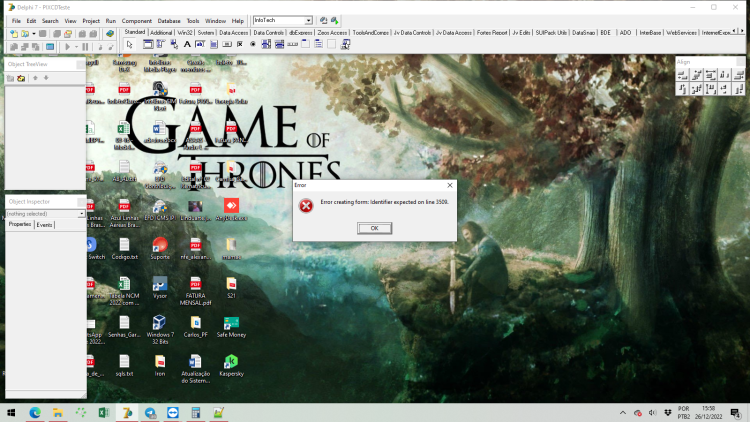Click the New form toolbar icon
The width and height of the screenshot is (750, 422).
pyautogui.click(x=50, y=47)
